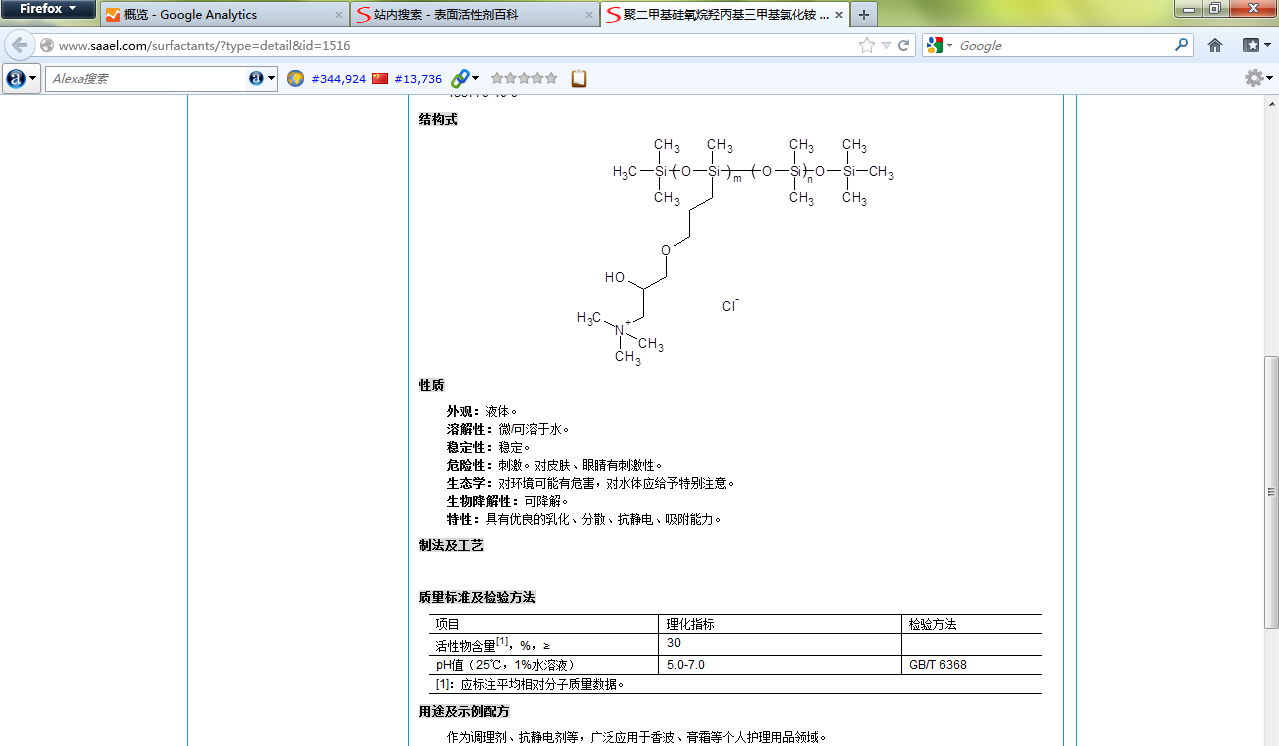This screenshot has width=1279, height=746.
Task: Expand the address bar history dropdown arrow
Action: [x=886, y=46]
